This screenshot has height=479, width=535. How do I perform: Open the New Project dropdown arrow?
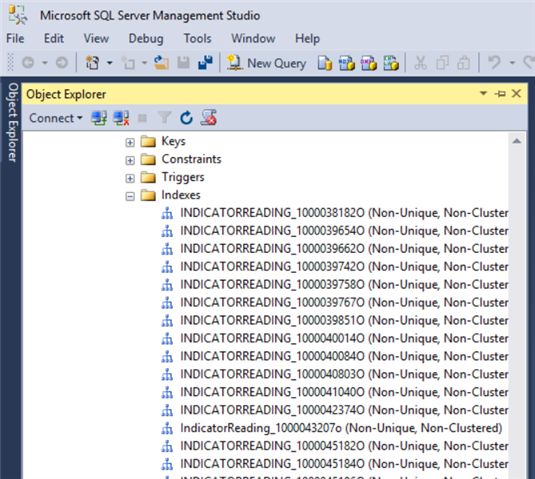[x=110, y=63]
